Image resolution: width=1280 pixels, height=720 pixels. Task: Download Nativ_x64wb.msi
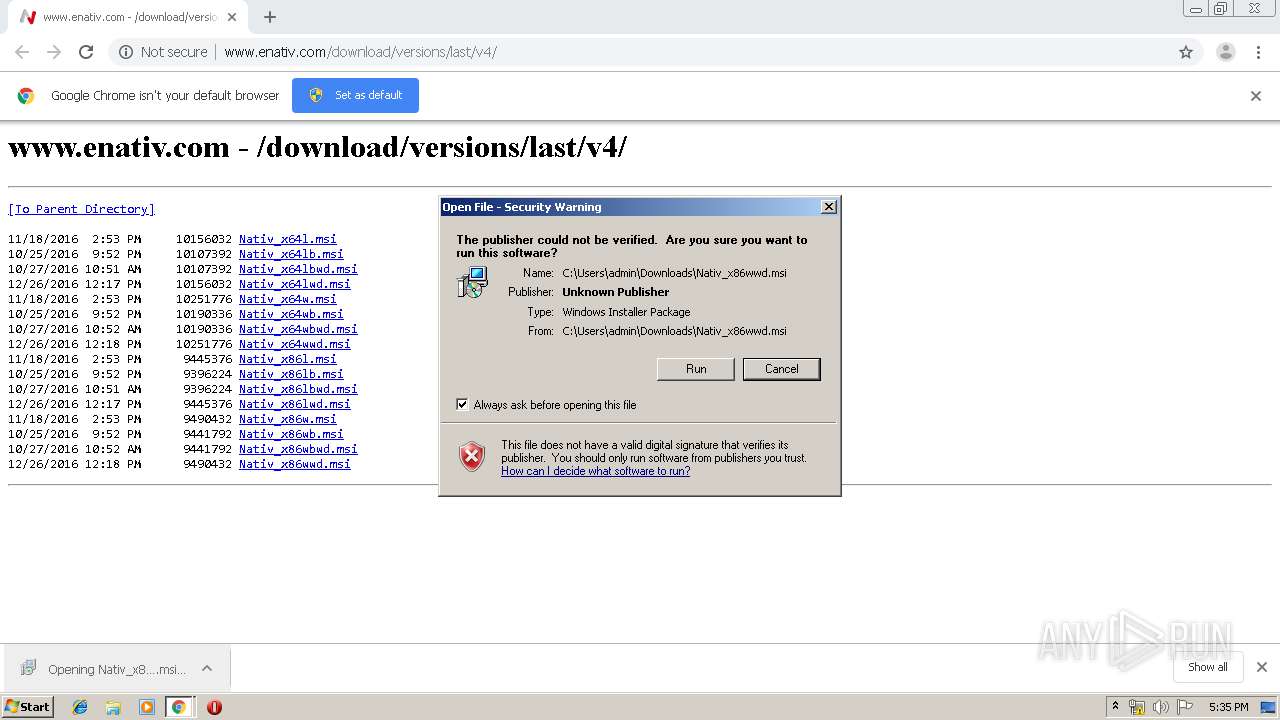(291, 314)
